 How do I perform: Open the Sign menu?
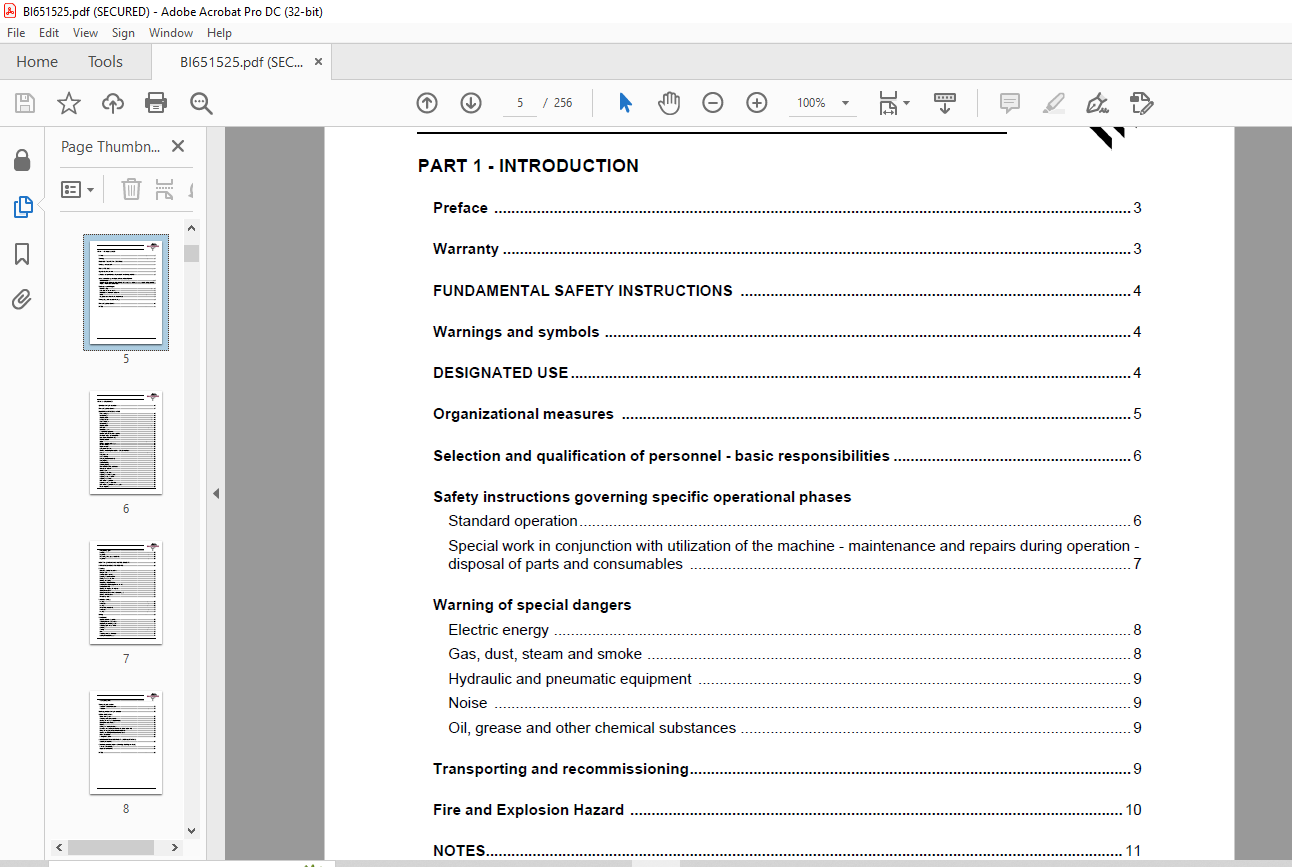point(123,33)
